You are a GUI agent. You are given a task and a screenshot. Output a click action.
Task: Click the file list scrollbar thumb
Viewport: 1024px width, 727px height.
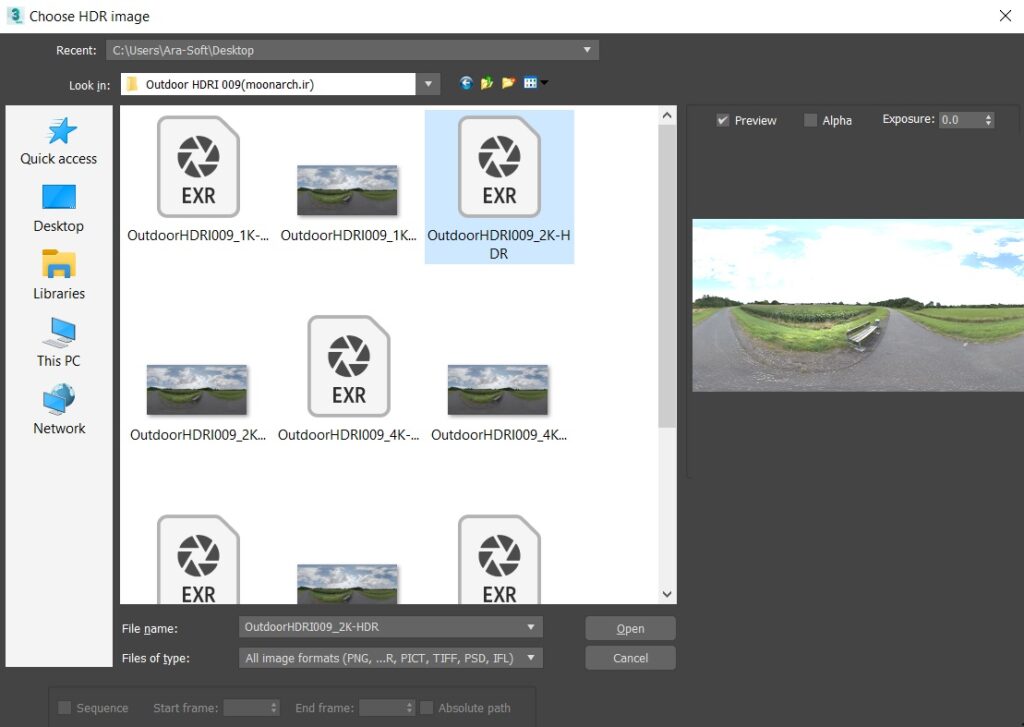tap(667, 276)
